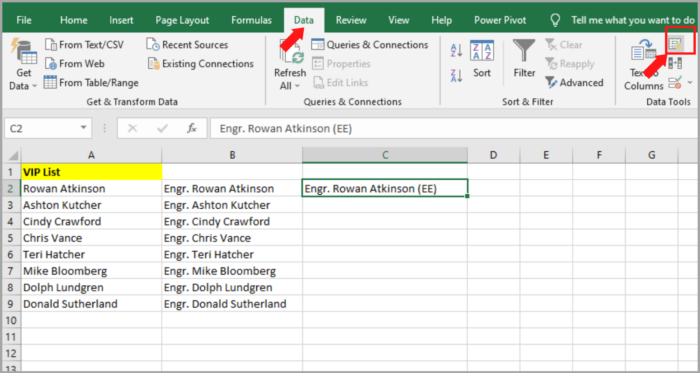This screenshot has width=700, height=373.
Task: Click the formula bar Cancel X
Action: click(132, 128)
